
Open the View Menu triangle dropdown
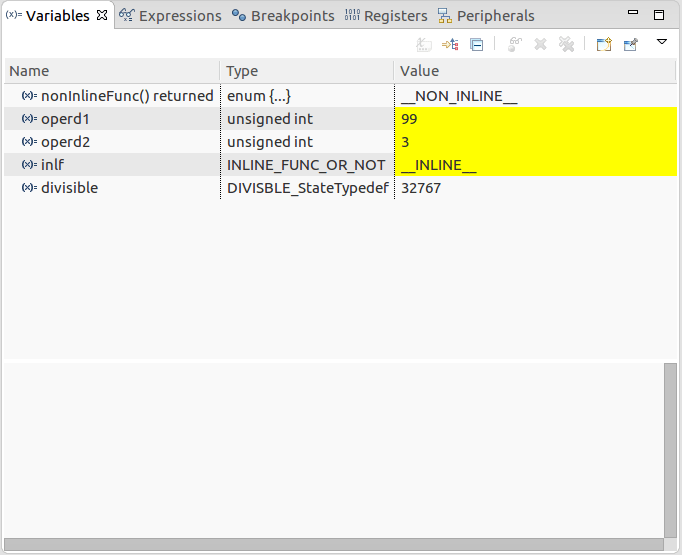coord(662,42)
